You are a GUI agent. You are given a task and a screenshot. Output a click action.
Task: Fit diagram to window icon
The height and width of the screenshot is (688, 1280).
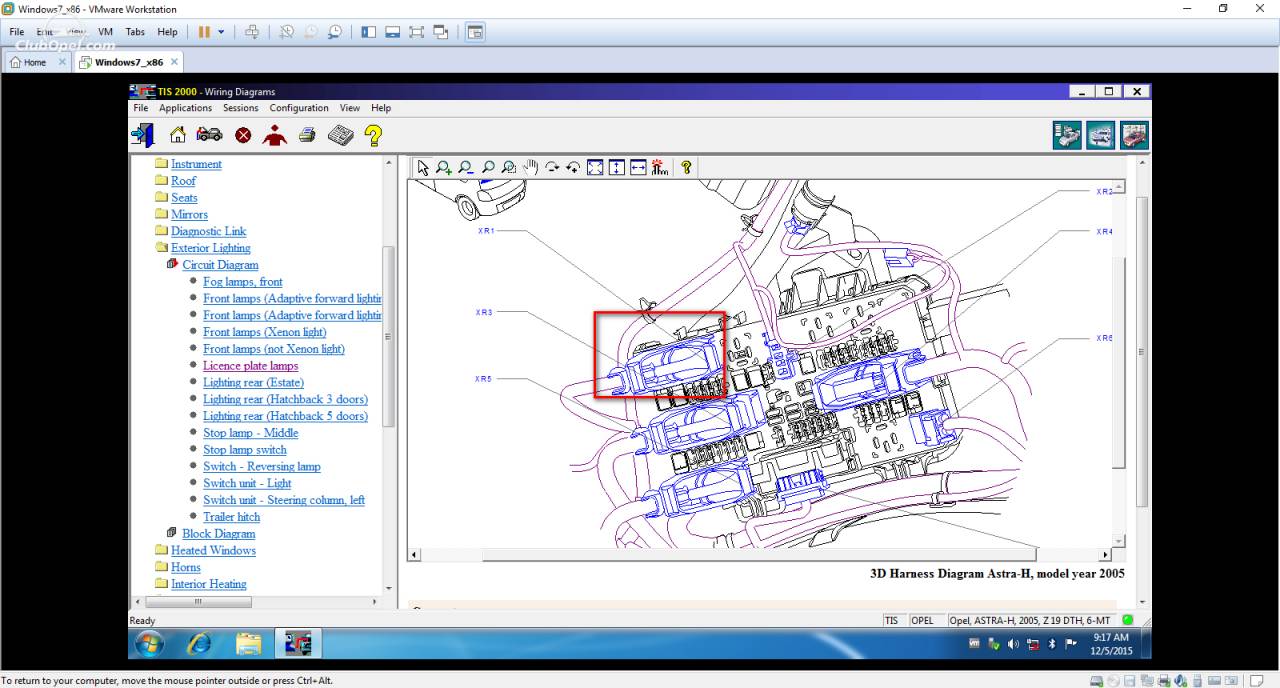click(x=595, y=168)
